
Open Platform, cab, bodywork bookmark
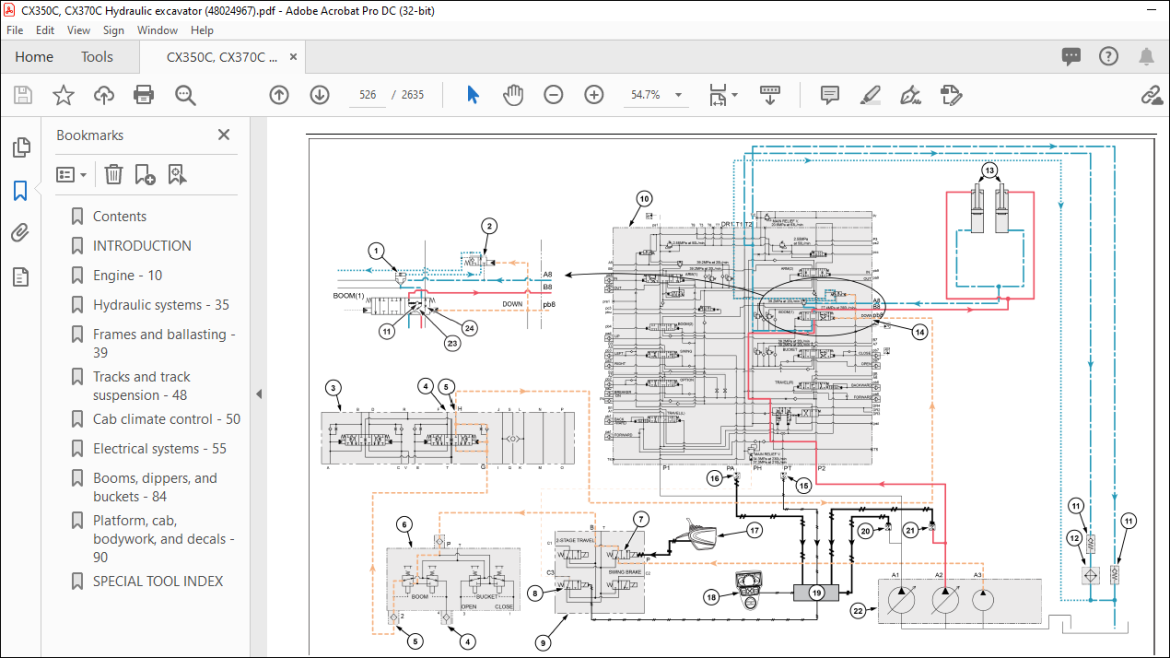[163, 539]
